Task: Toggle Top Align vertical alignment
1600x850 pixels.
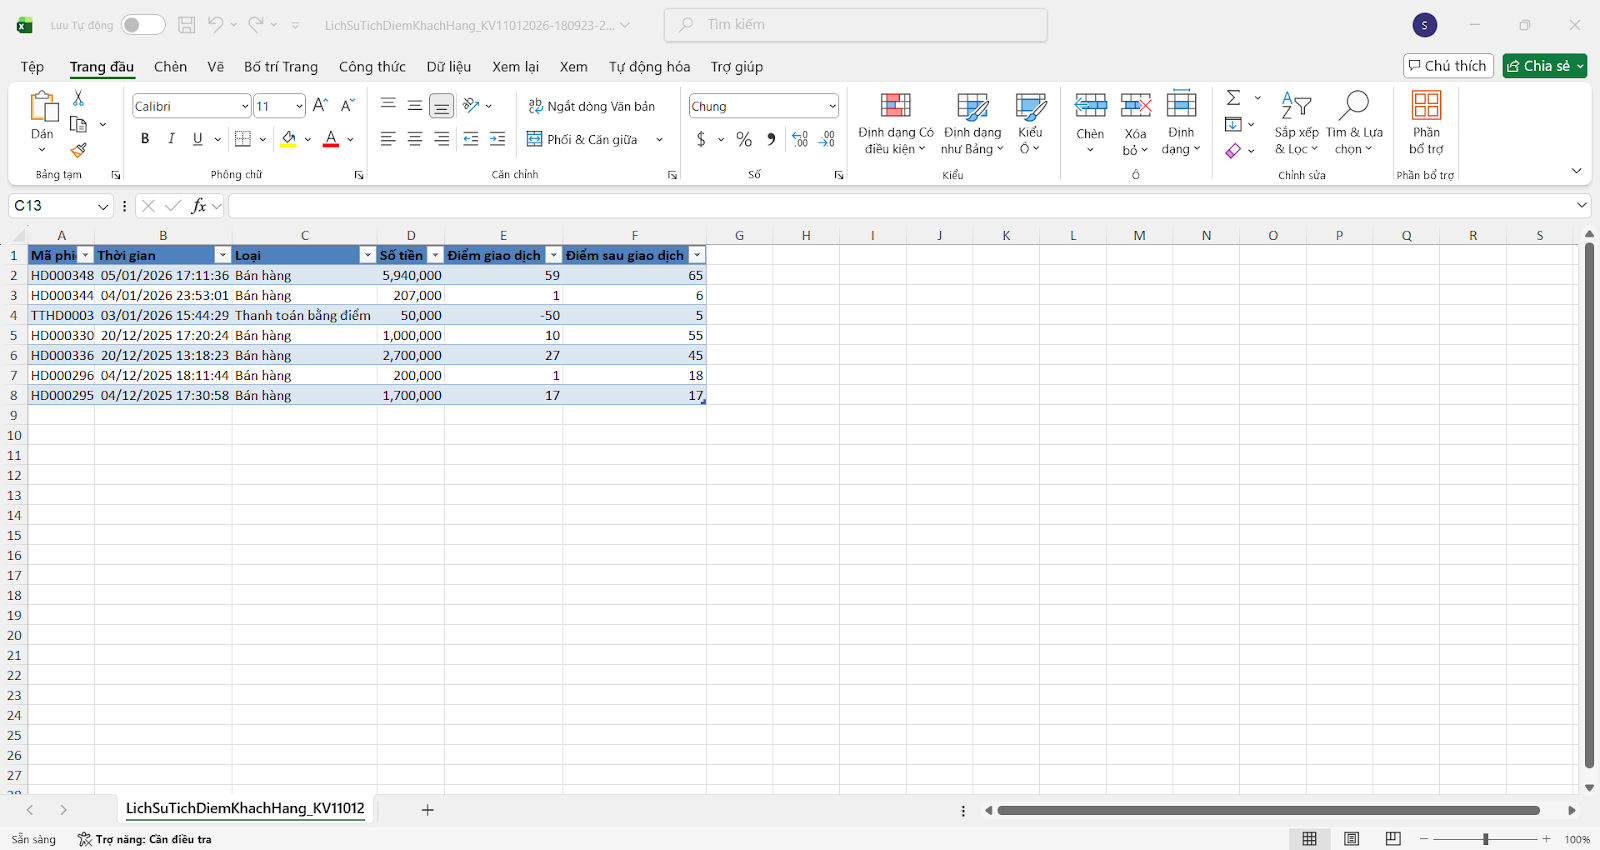Action: [x=388, y=105]
